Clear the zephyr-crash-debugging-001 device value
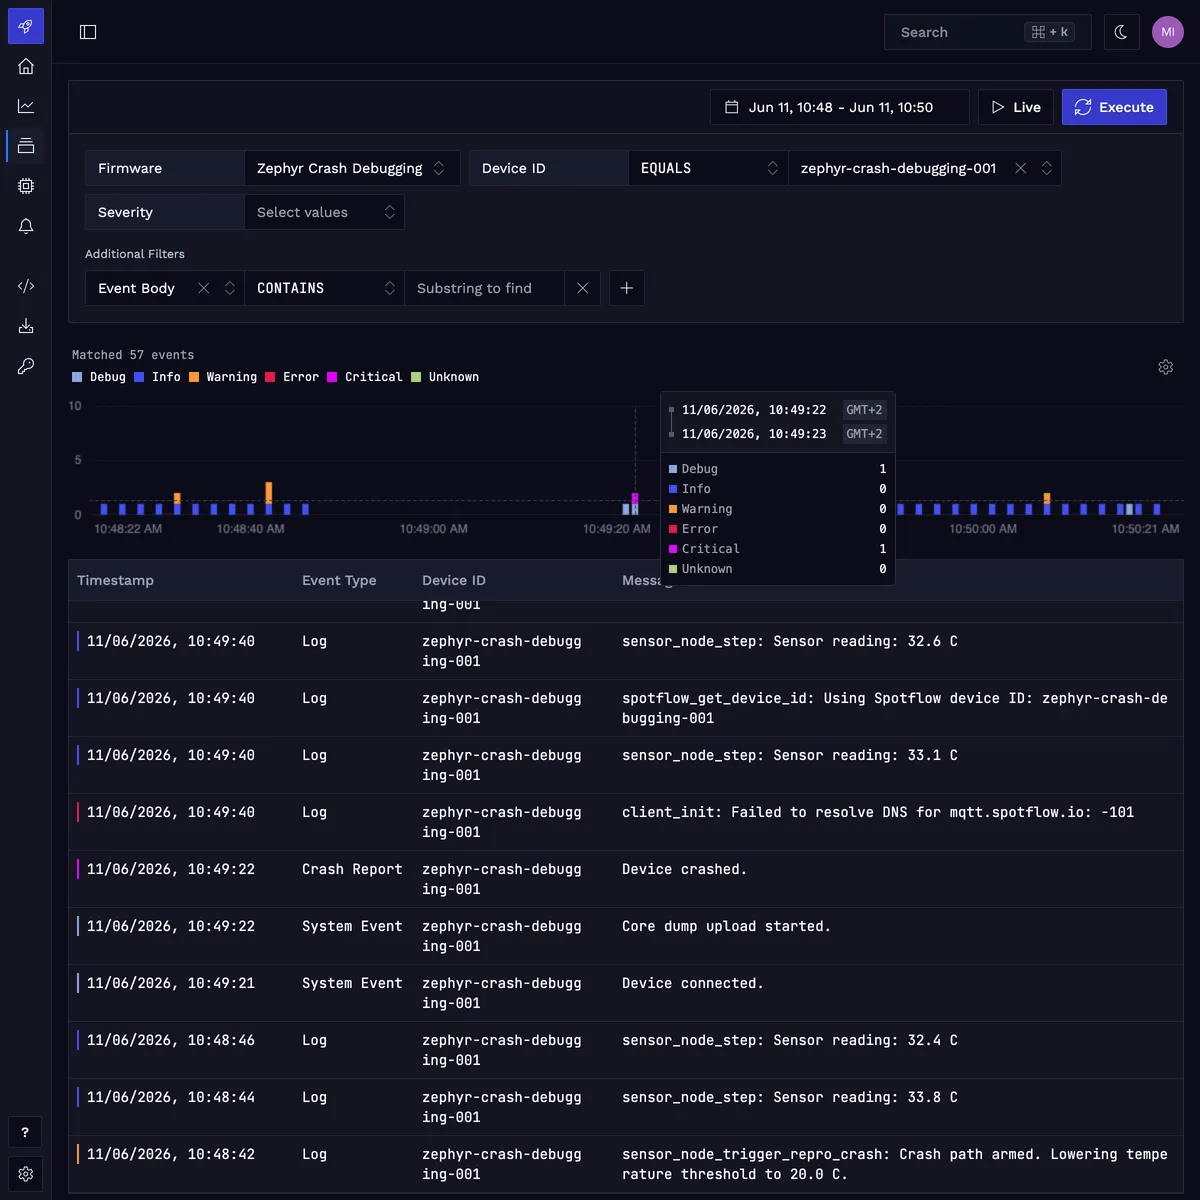 [1020, 168]
